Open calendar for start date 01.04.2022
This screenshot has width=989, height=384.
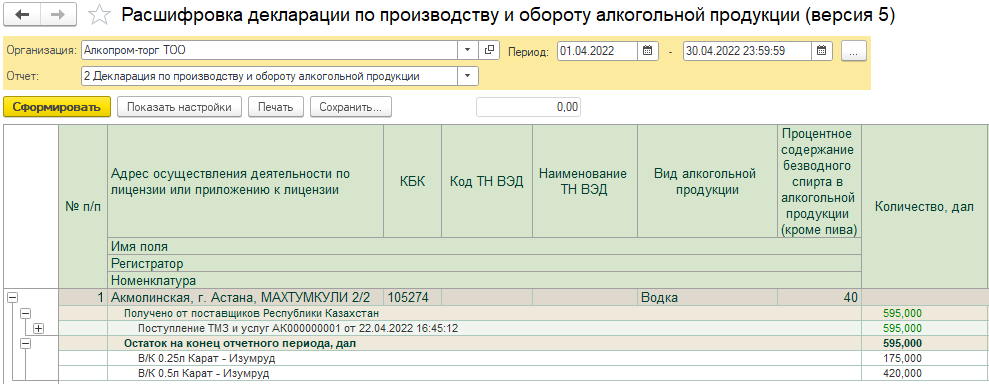tap(647, 51)
